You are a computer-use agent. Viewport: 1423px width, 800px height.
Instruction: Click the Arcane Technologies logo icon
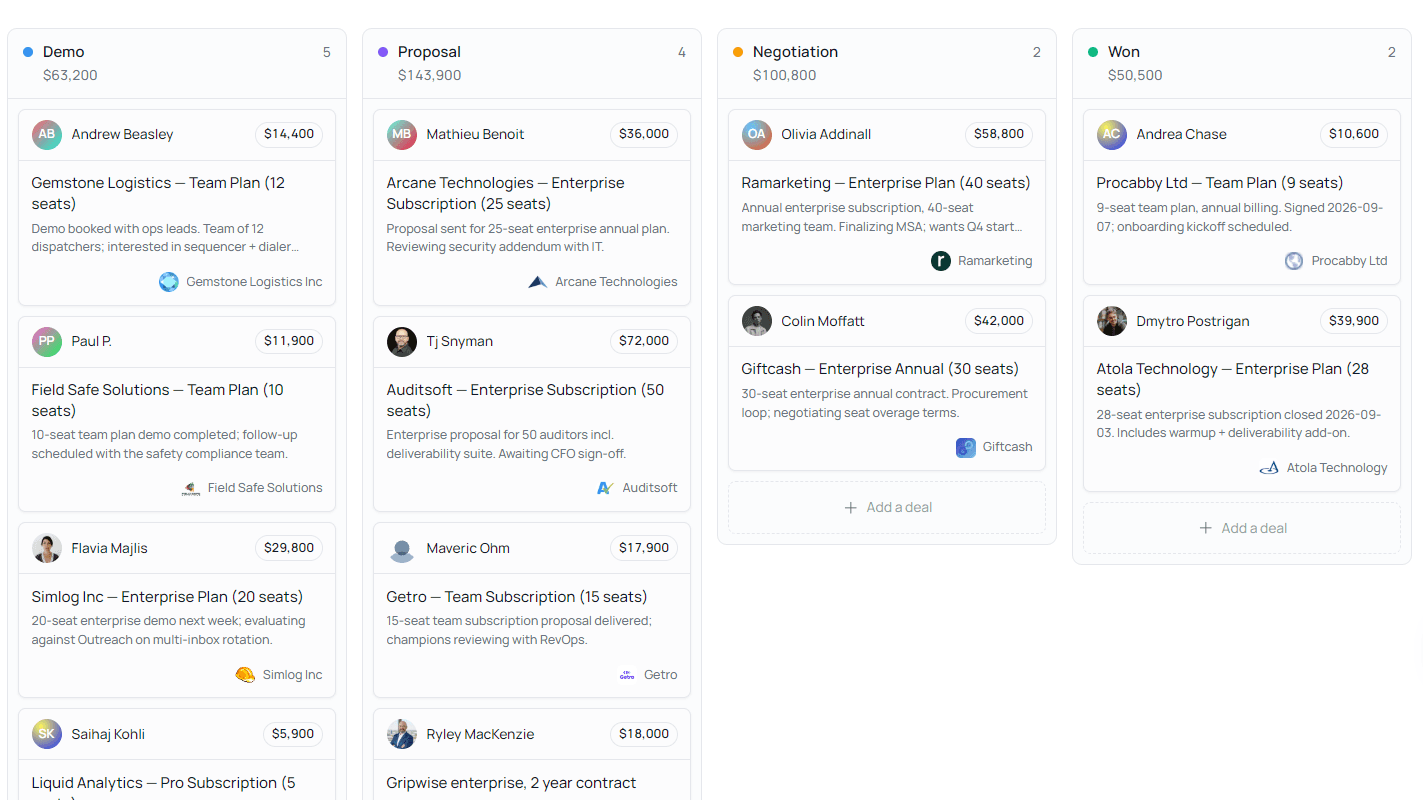click(x=538, y=282)
